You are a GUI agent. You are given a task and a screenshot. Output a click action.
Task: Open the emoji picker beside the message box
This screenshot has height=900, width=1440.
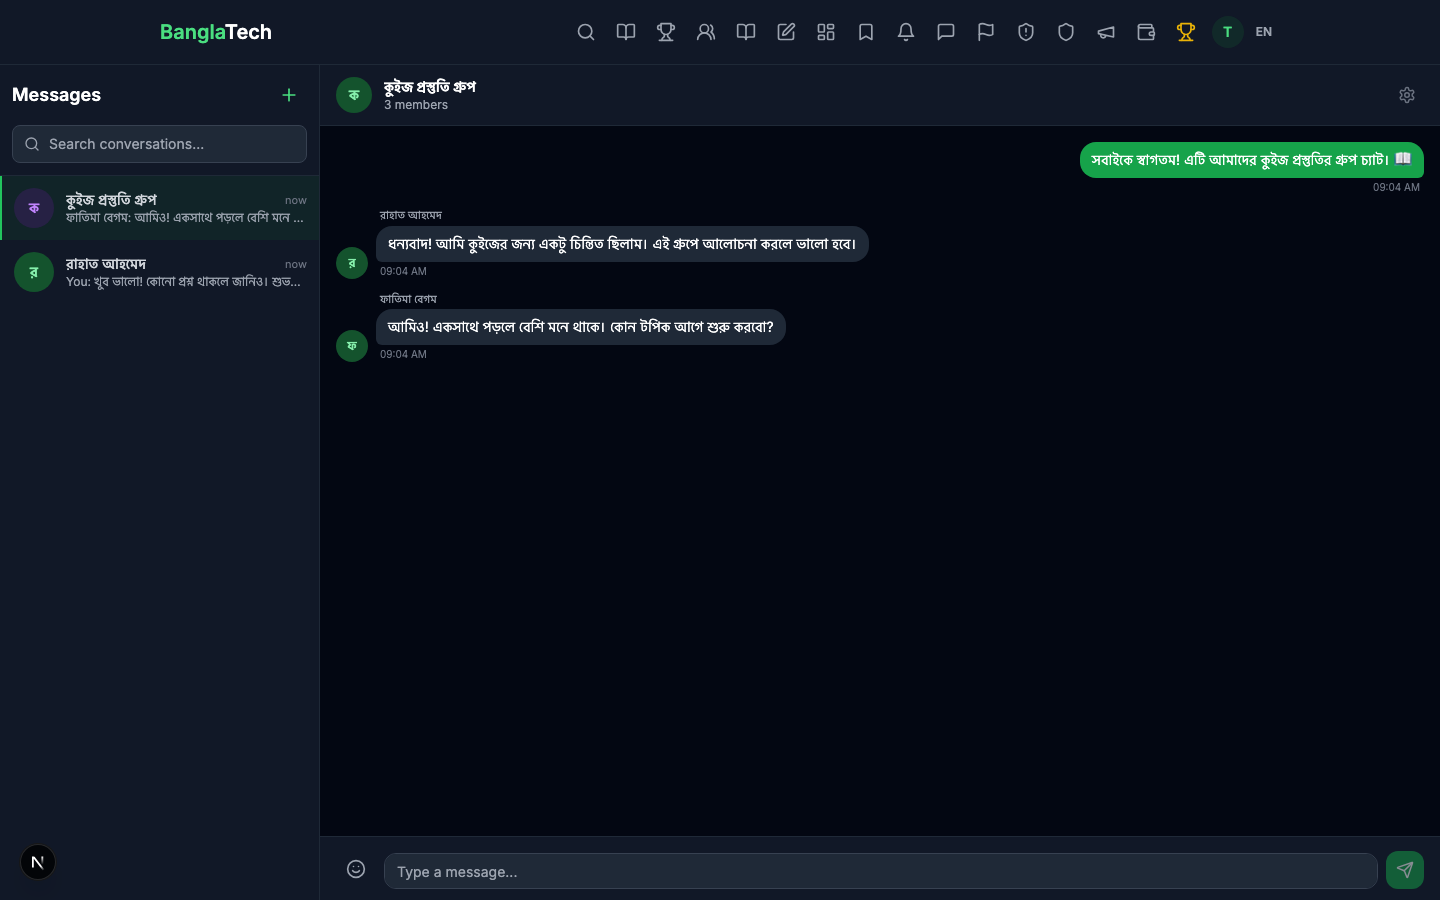click(x=356, y=869)
